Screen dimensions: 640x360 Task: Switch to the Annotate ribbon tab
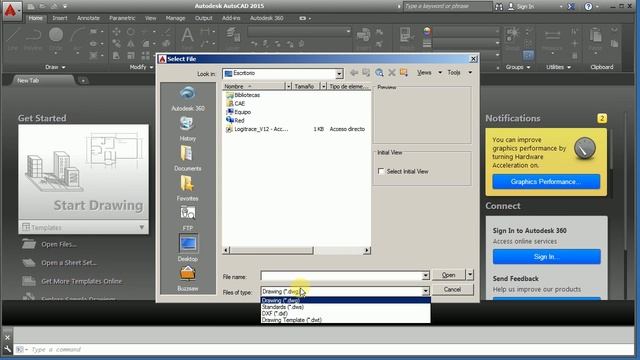(x=88, y=18)
